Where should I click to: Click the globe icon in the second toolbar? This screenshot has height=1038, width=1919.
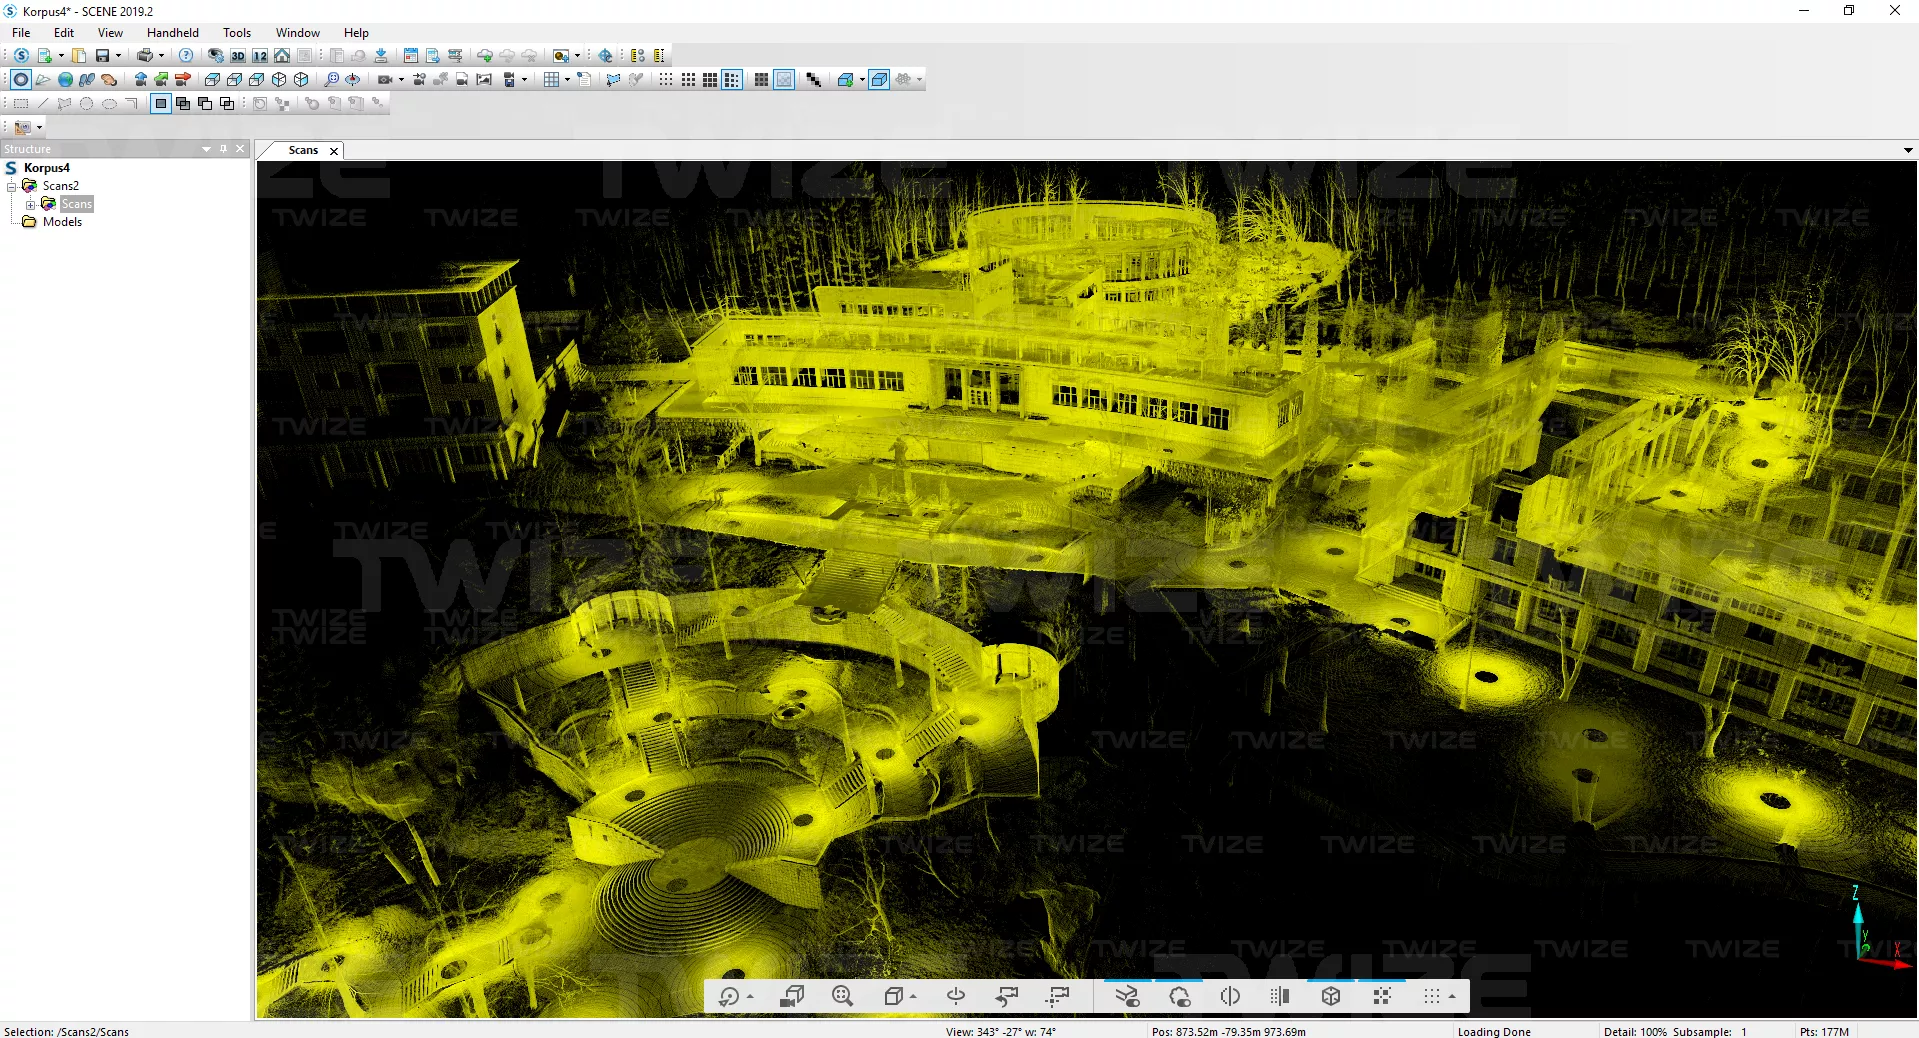65,80
